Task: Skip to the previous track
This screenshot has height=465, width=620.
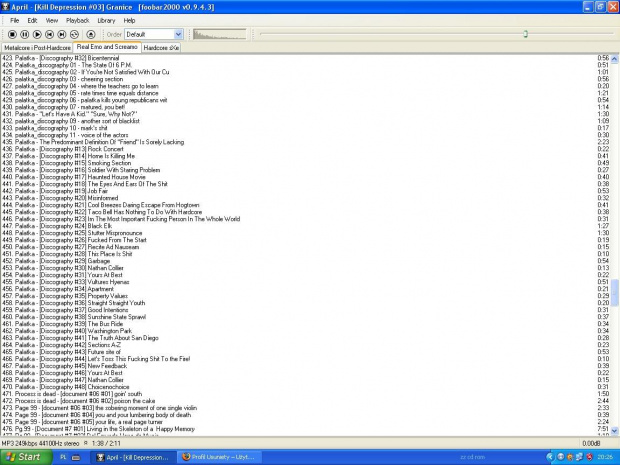Action: tap(49, 34)
